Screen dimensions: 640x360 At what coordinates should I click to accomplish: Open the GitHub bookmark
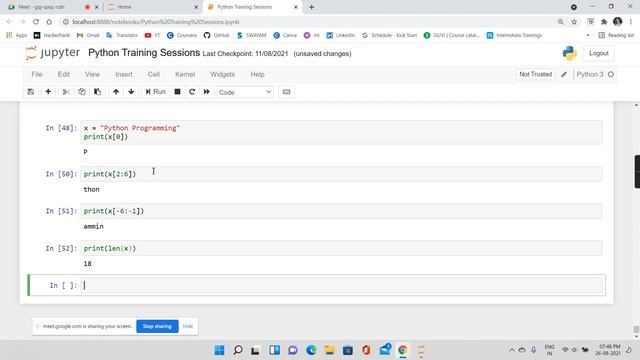point(216,36)
